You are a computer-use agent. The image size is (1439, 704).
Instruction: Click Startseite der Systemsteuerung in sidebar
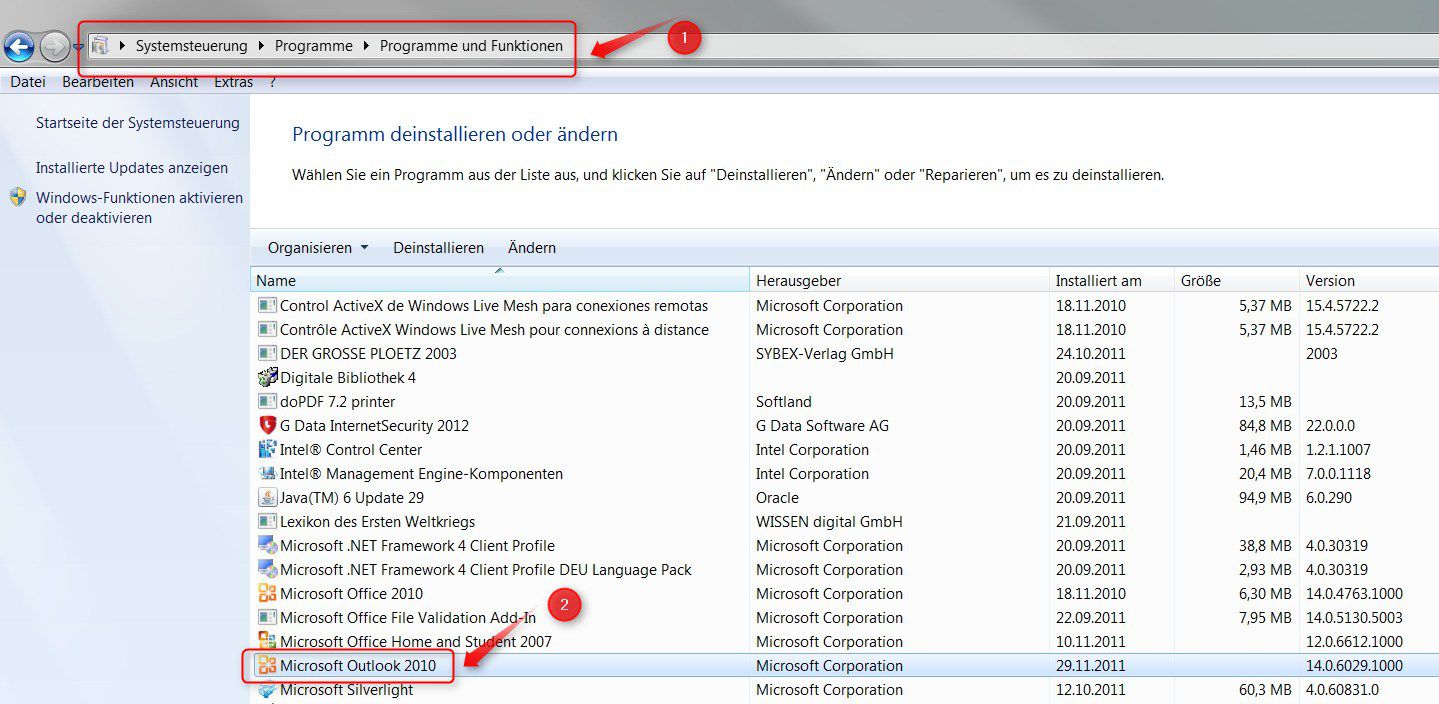(x=138, y=122)
